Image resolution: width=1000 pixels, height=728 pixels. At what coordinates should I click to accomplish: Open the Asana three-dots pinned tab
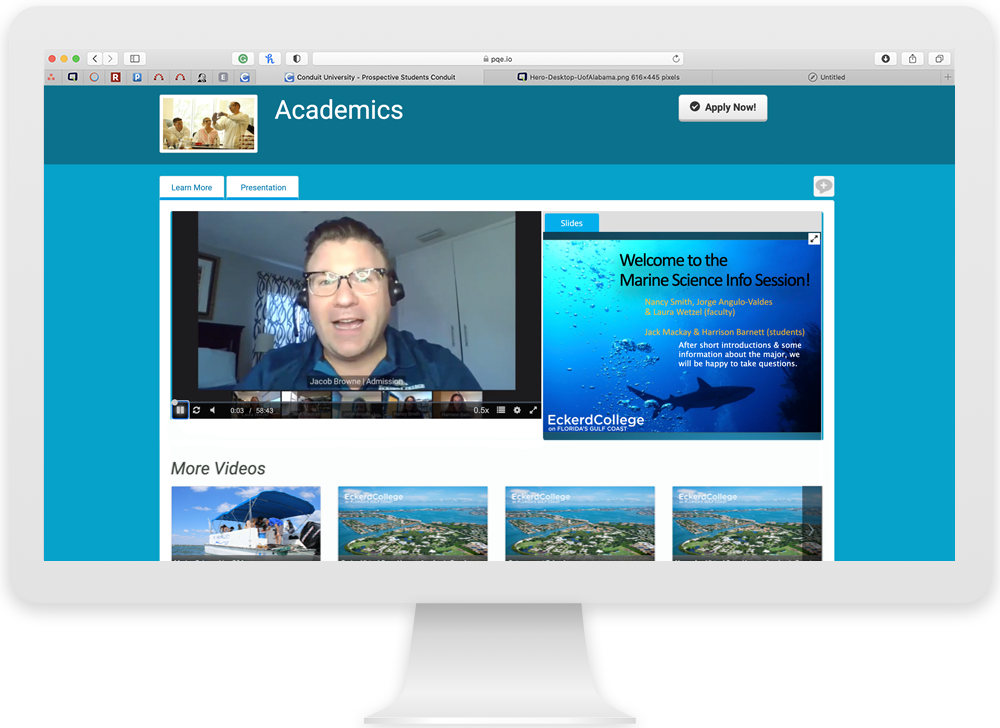click(x=51, y=77)
